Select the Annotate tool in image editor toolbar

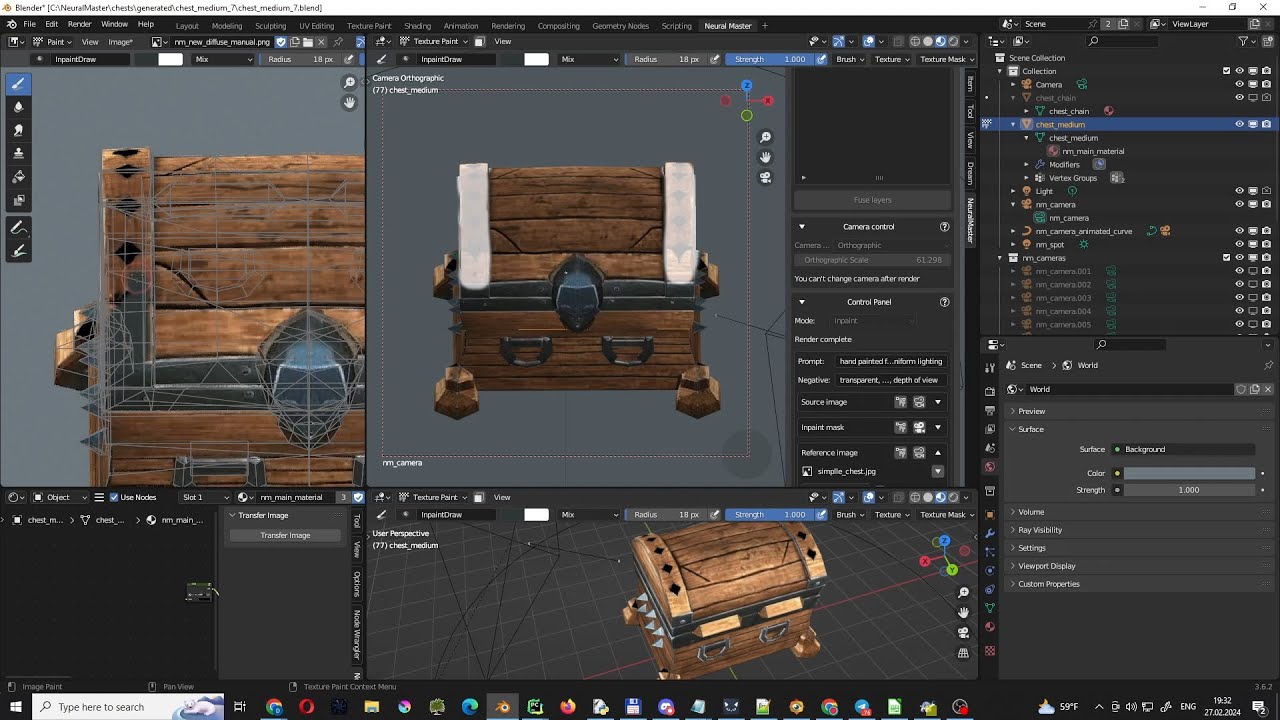18,229
